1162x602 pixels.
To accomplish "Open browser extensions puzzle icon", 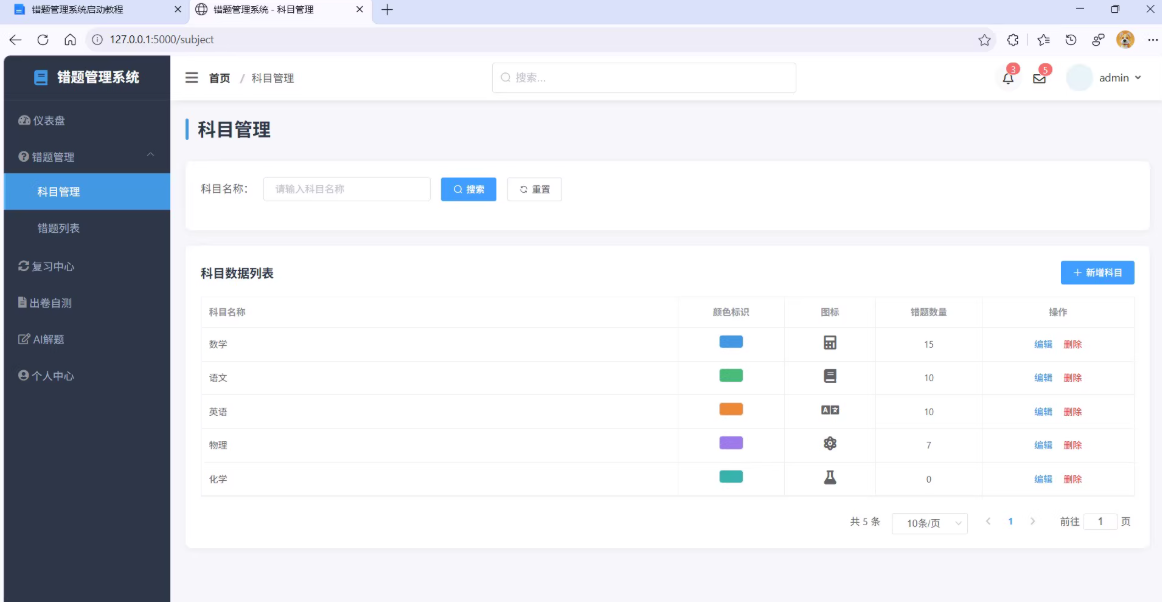I will pyautogui.click(x=1012, y=40).
